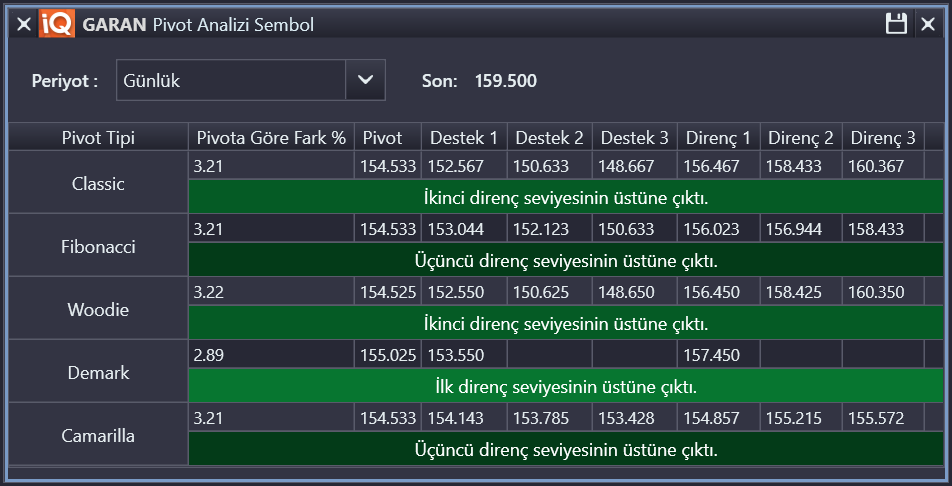Click Pivota Göre Fark % column header
This screenshot has width=952, height=486.
271,137
